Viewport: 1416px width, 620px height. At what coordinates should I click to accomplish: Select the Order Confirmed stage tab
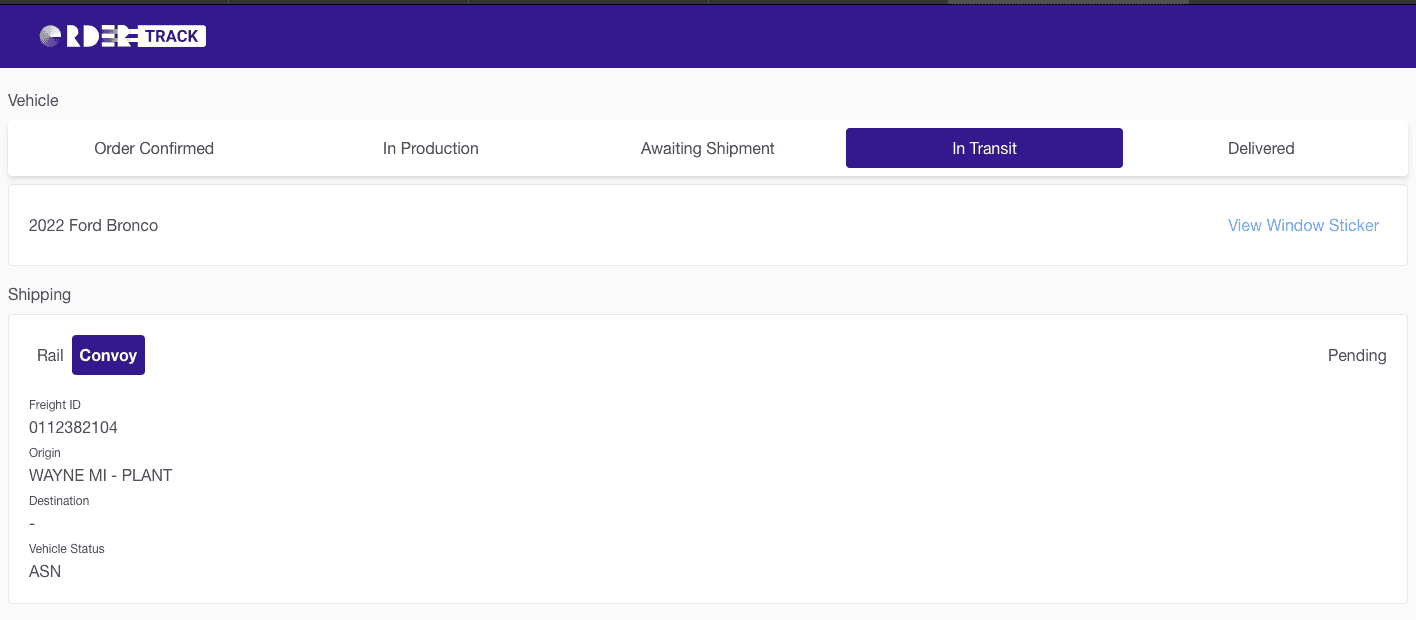coord(154,148)
